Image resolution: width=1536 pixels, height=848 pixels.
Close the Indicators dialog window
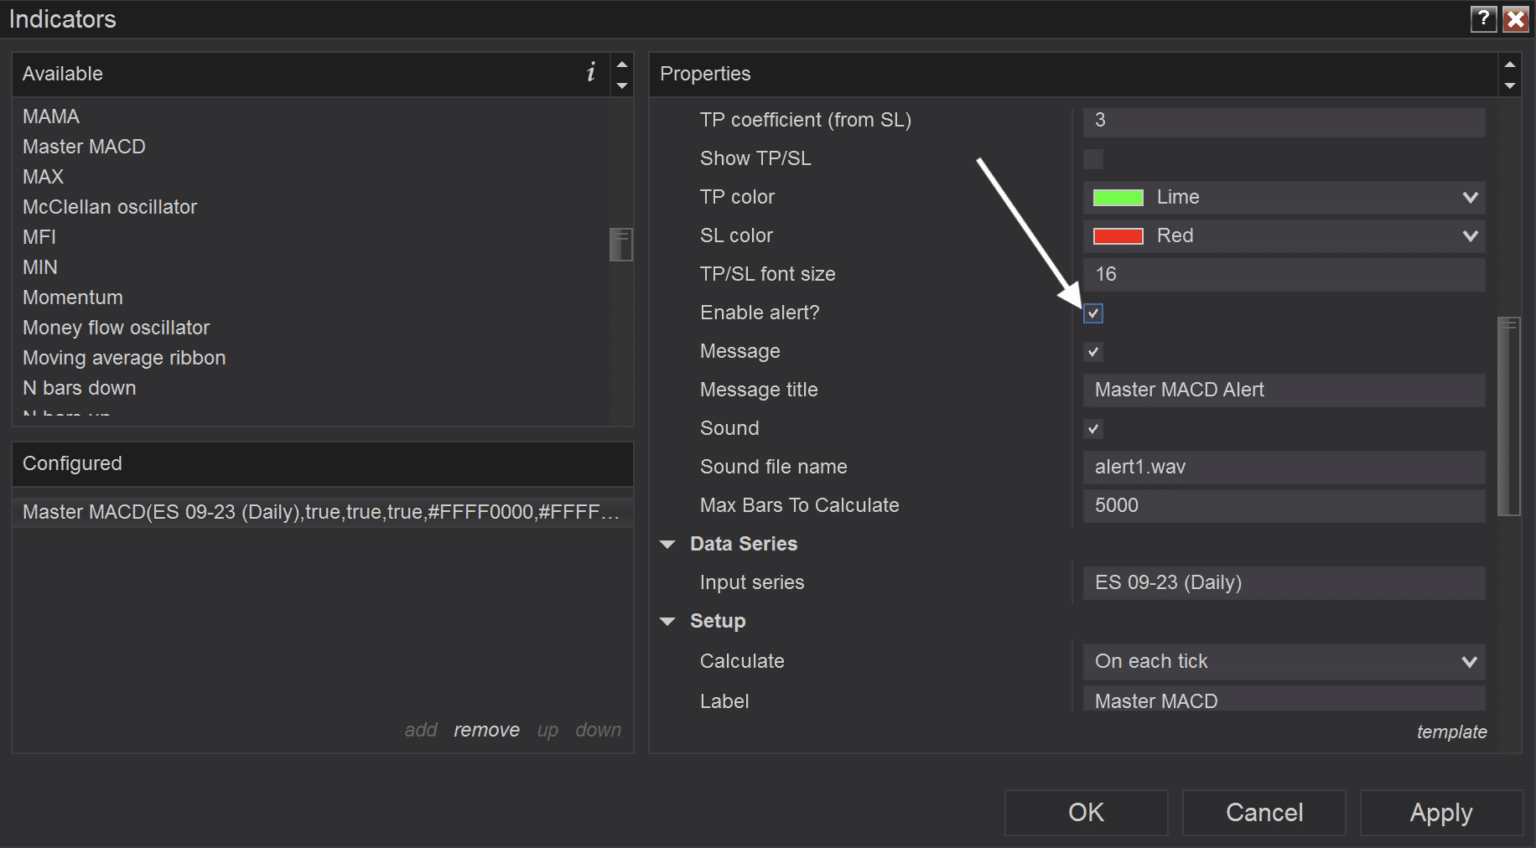(1515, 19)
